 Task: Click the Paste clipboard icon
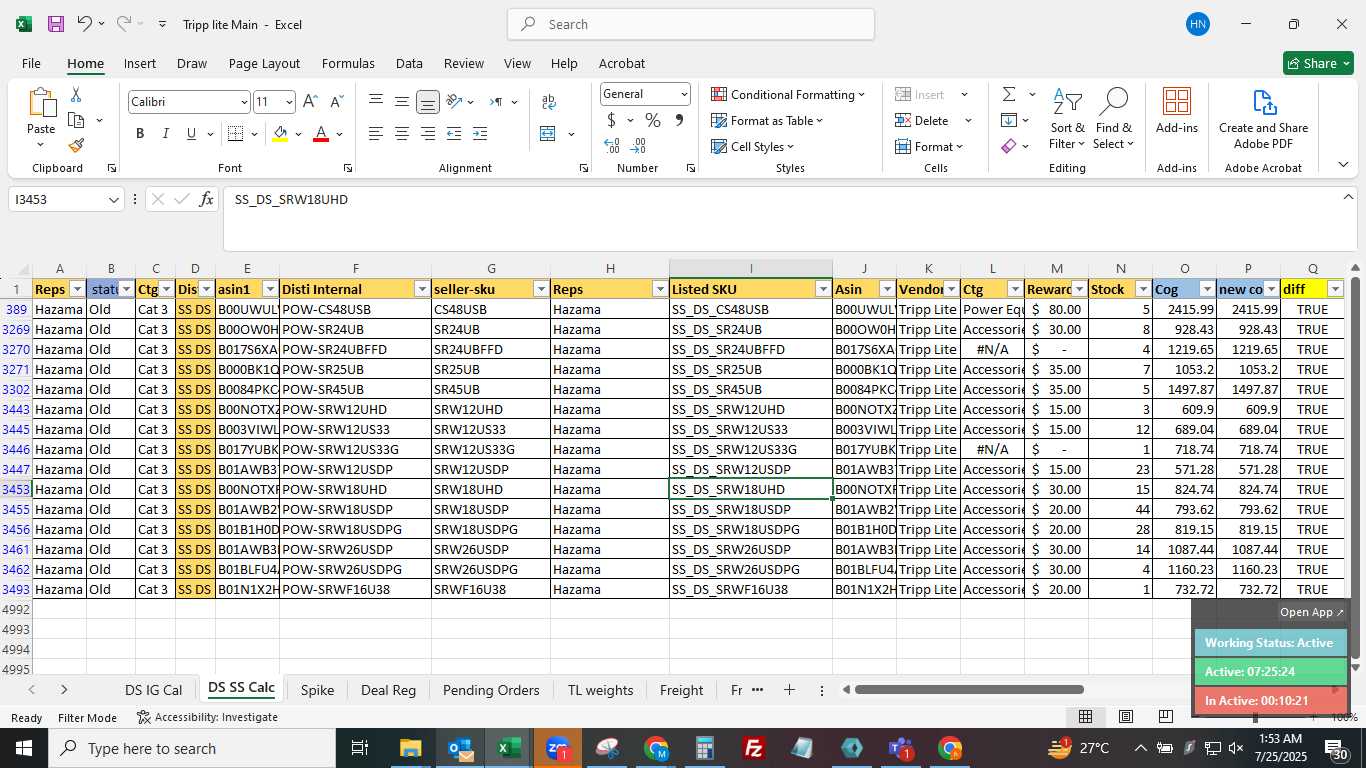41,103
